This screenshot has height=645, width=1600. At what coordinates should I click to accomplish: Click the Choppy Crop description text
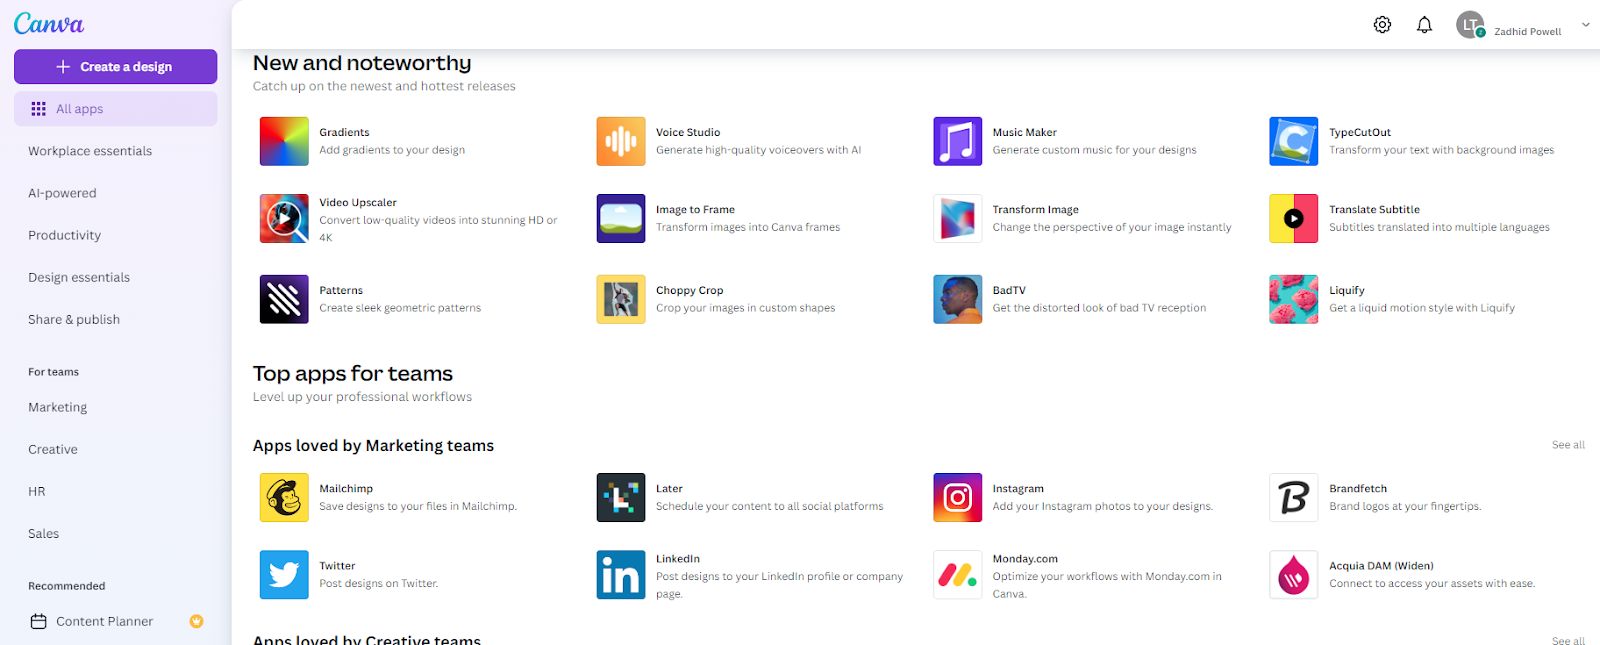pos(745,308)
